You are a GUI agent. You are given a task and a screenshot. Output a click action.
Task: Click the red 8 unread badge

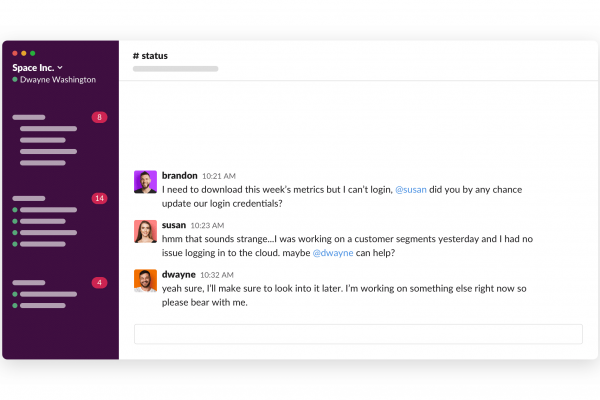[99, 117]
